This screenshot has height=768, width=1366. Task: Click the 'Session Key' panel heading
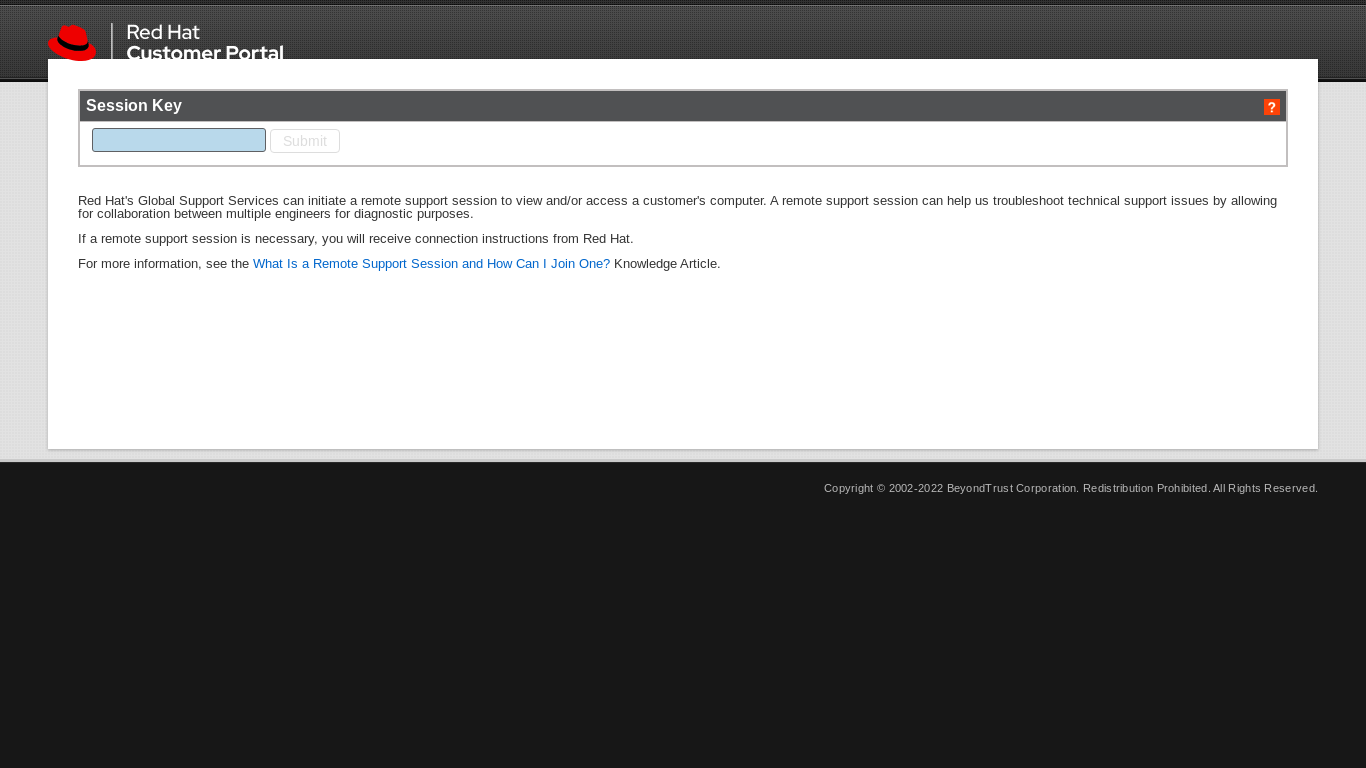point(134,106)
